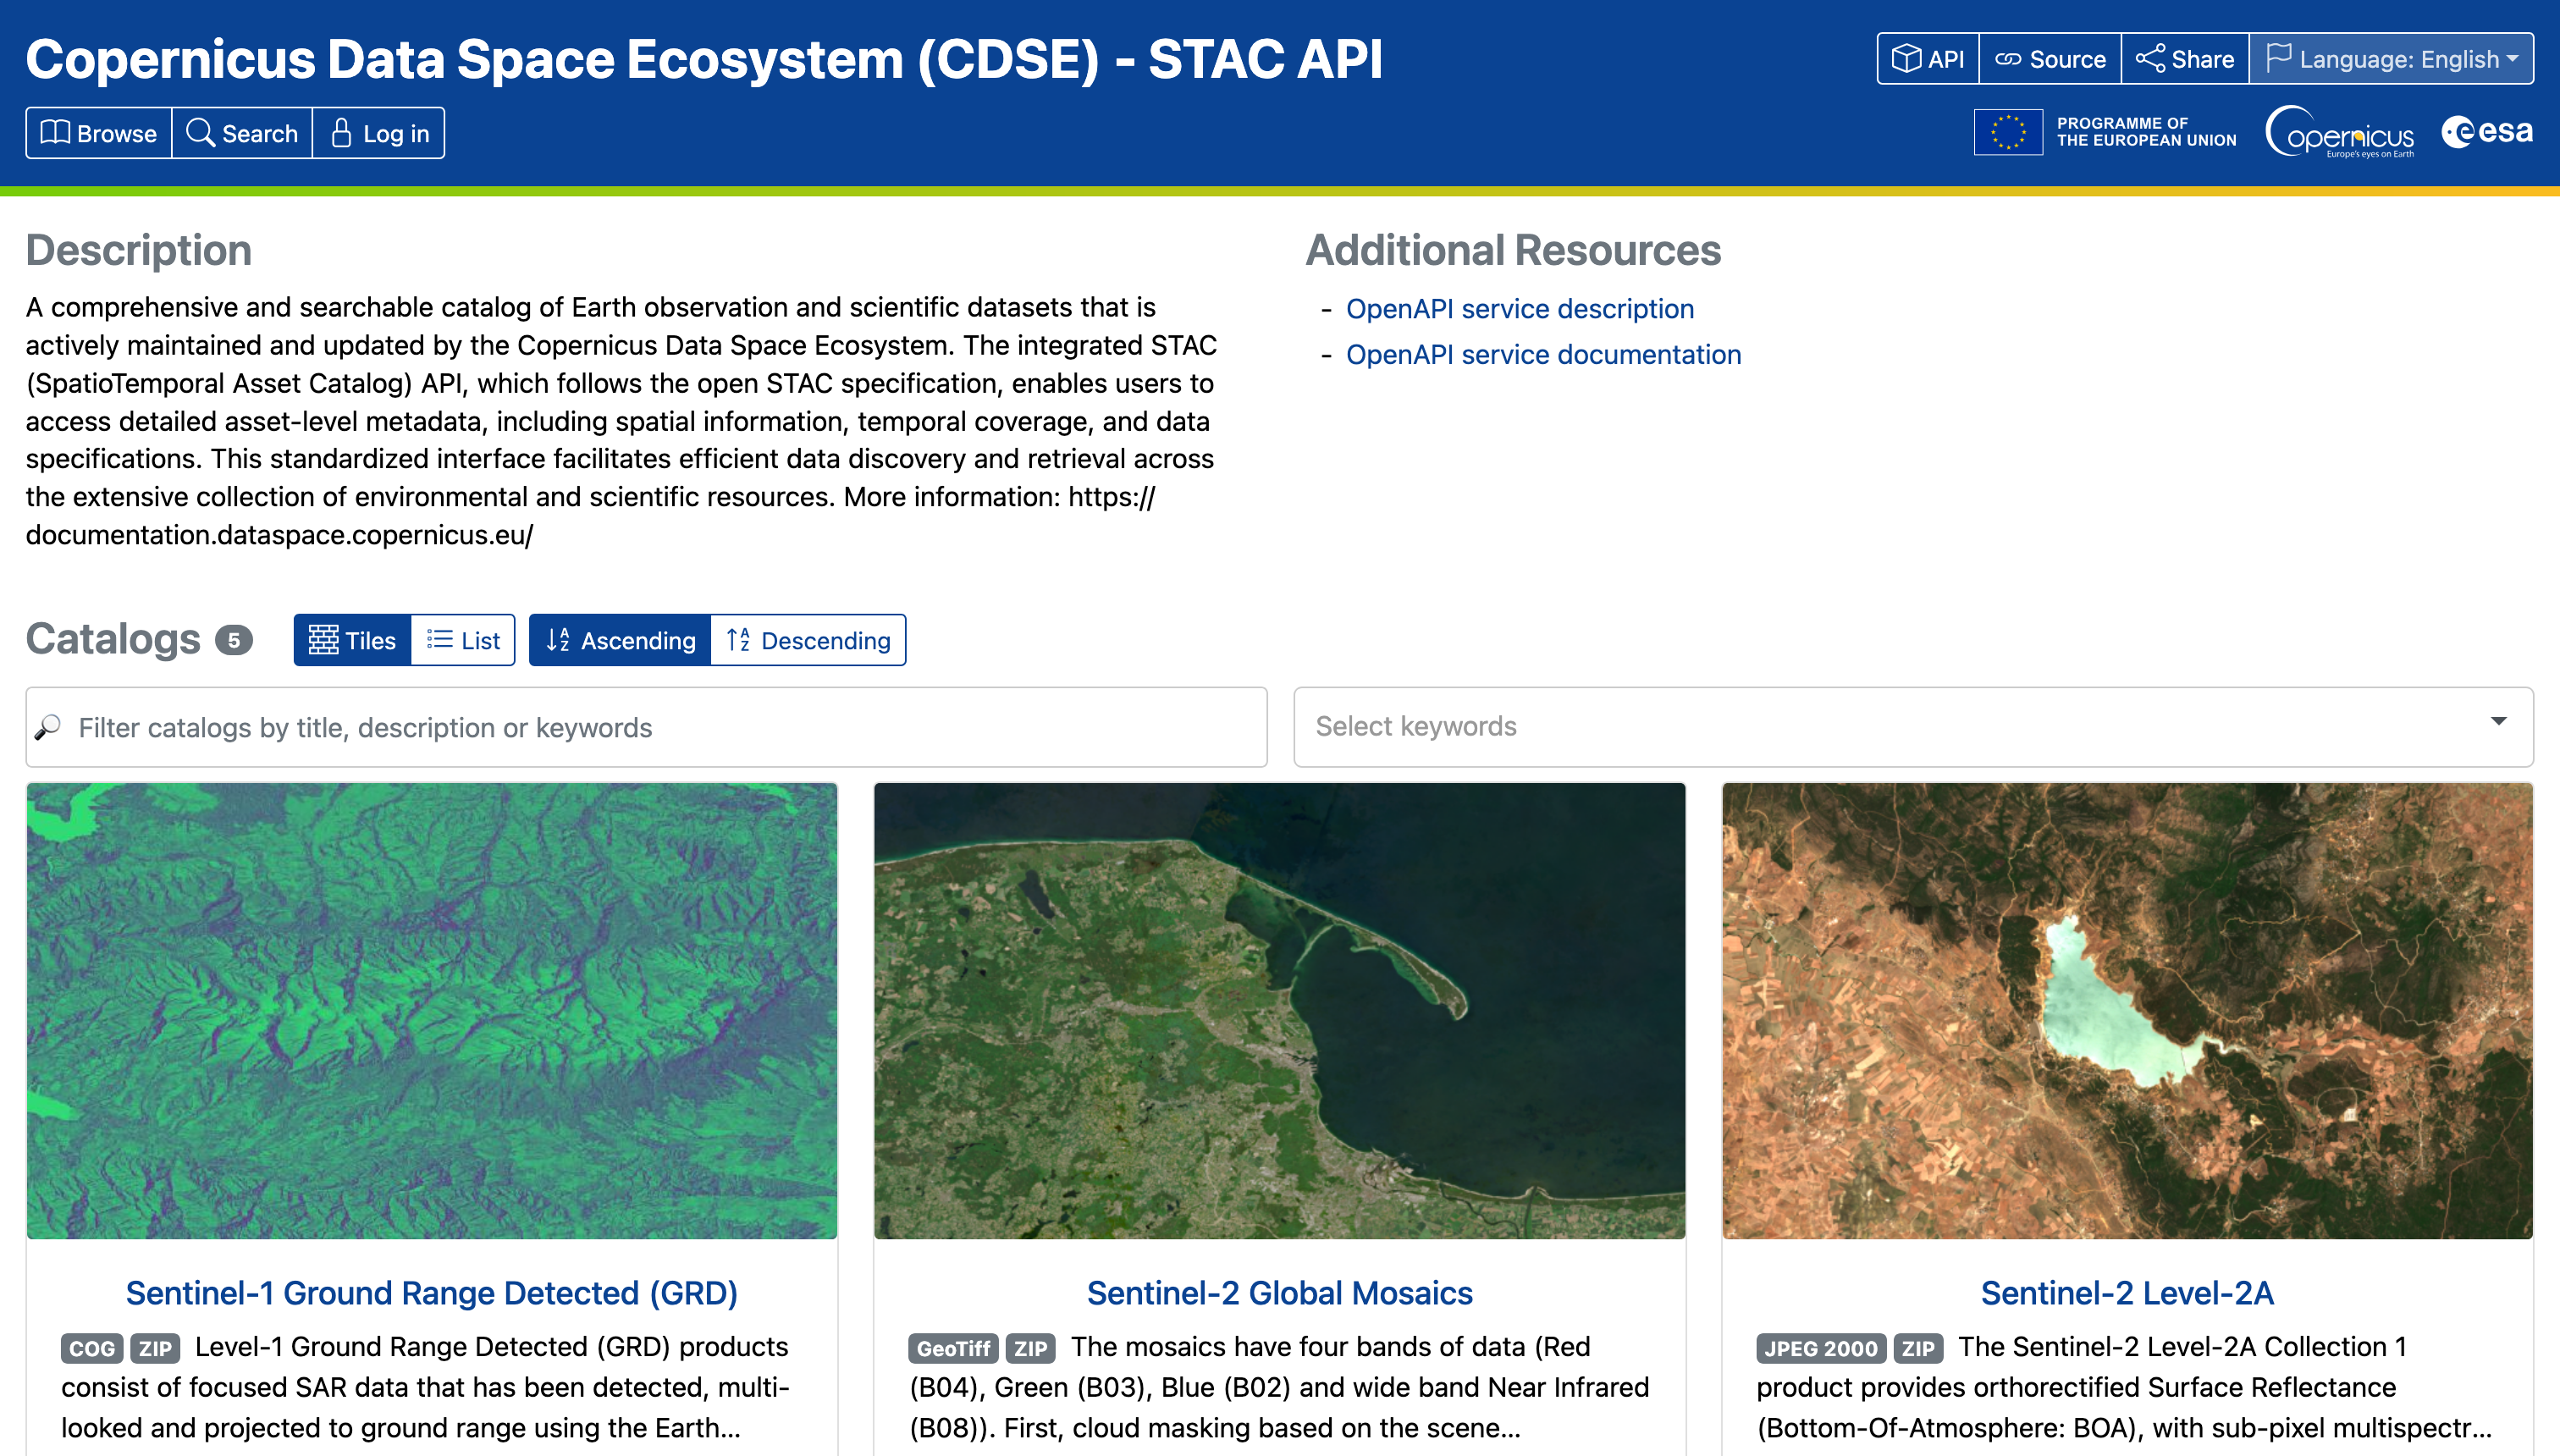Click the page title Copernicus Data Space Ecosystem
2560x1456 pixels.
tap(704, 59)
